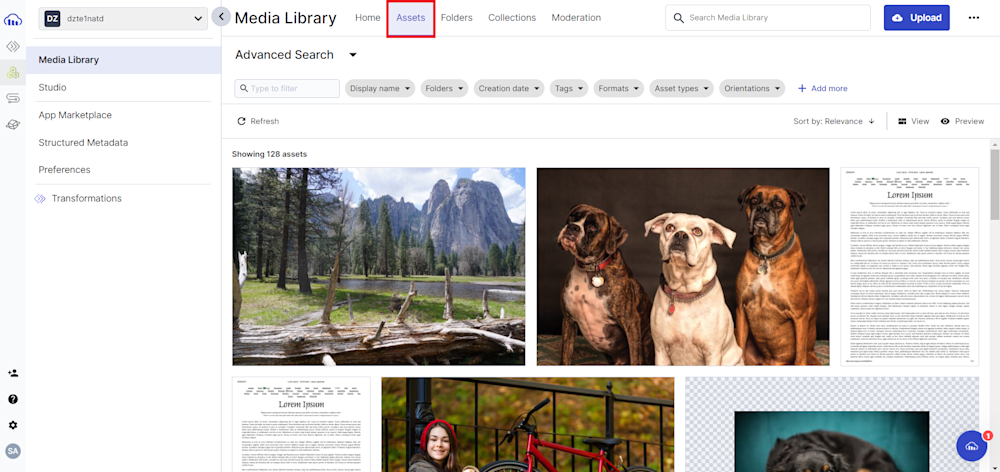The height and width of the screenshot is (472, 1000).
Task: Expand the Advanced Search dropdown arrow
Action: click(353, 55)
